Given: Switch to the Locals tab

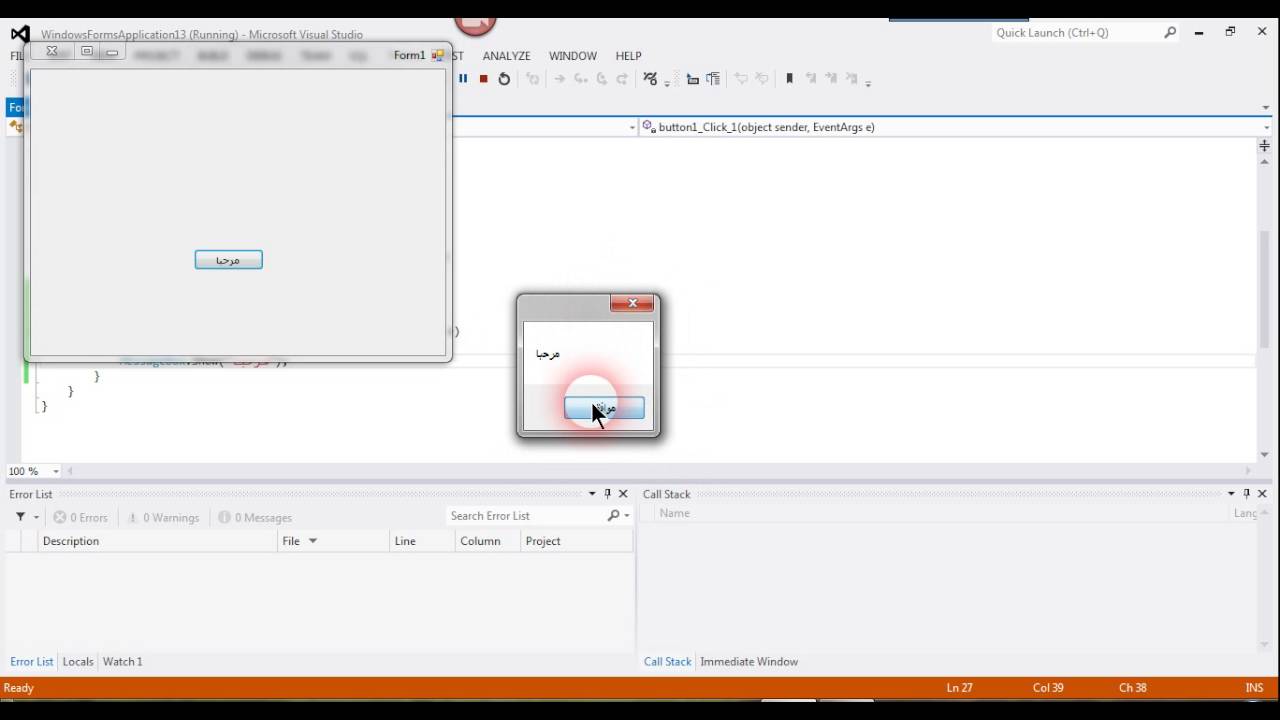Looking at the screenshot, I should tap(78, 662).
